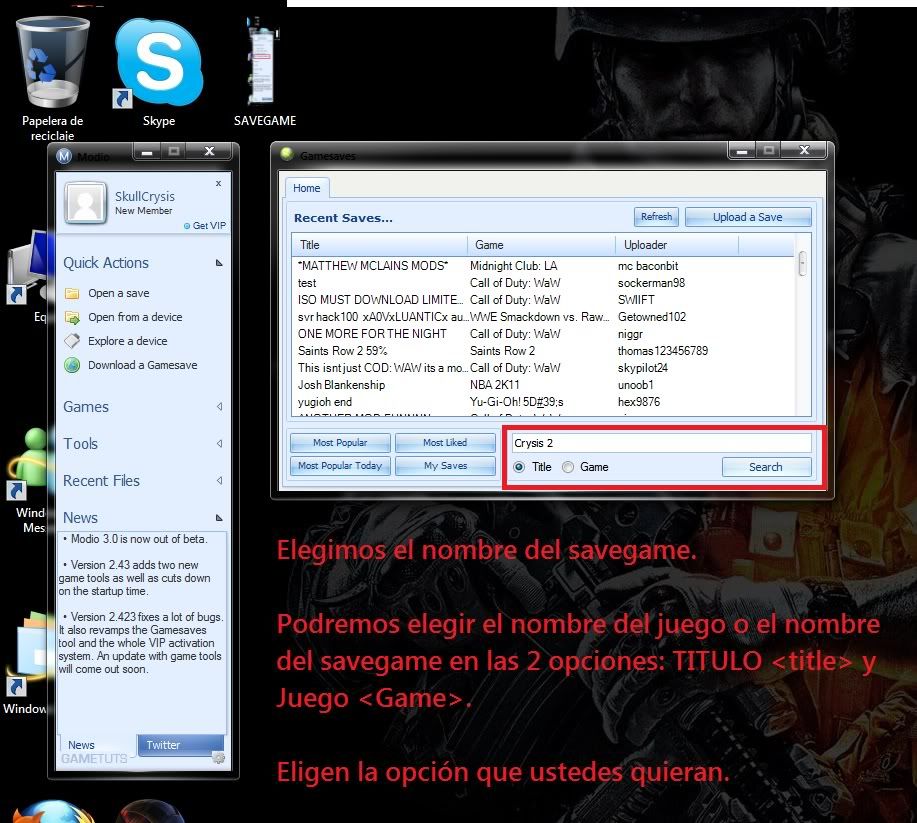Open the gear settings icon in Modio
Viewport: 917px width, 823px height.
pos(219,758)
